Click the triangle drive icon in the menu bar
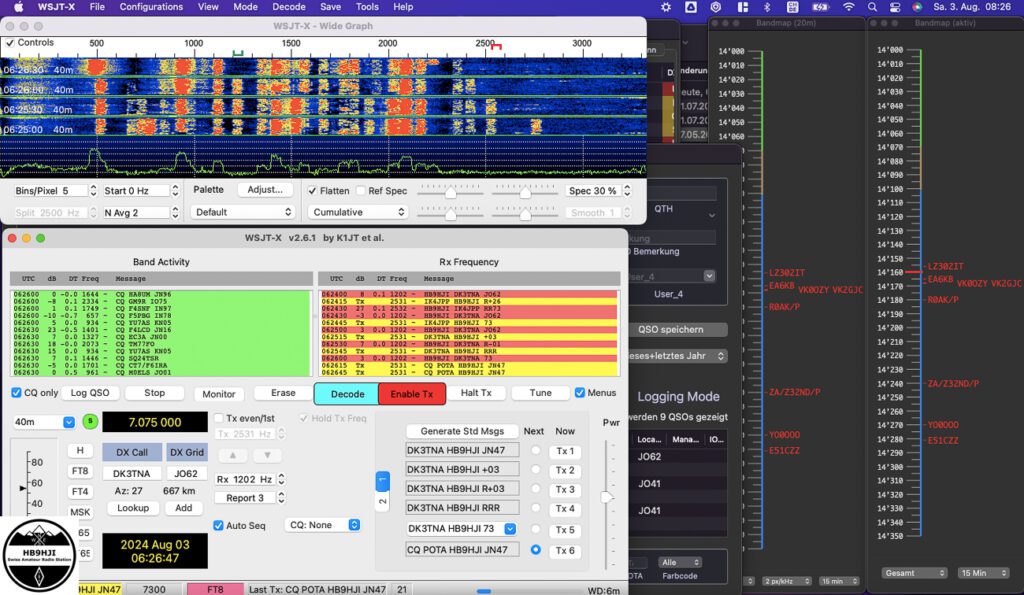This screenshot has width=1024, height=595. 690,7
